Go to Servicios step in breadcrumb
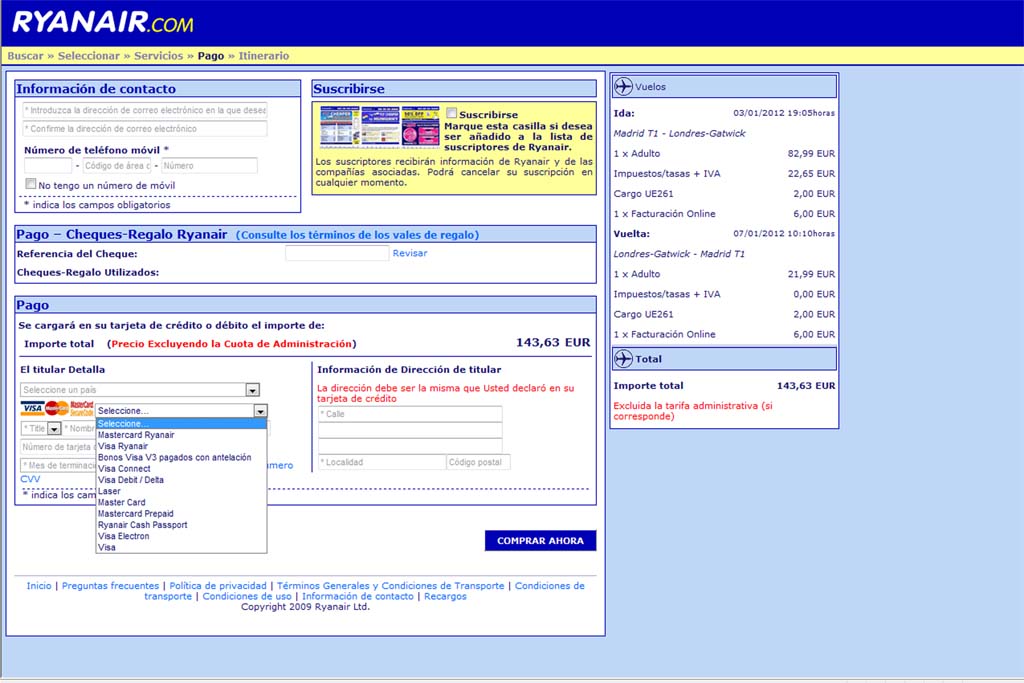This screenshot has width=1024, height=683. tap(158, 56)
